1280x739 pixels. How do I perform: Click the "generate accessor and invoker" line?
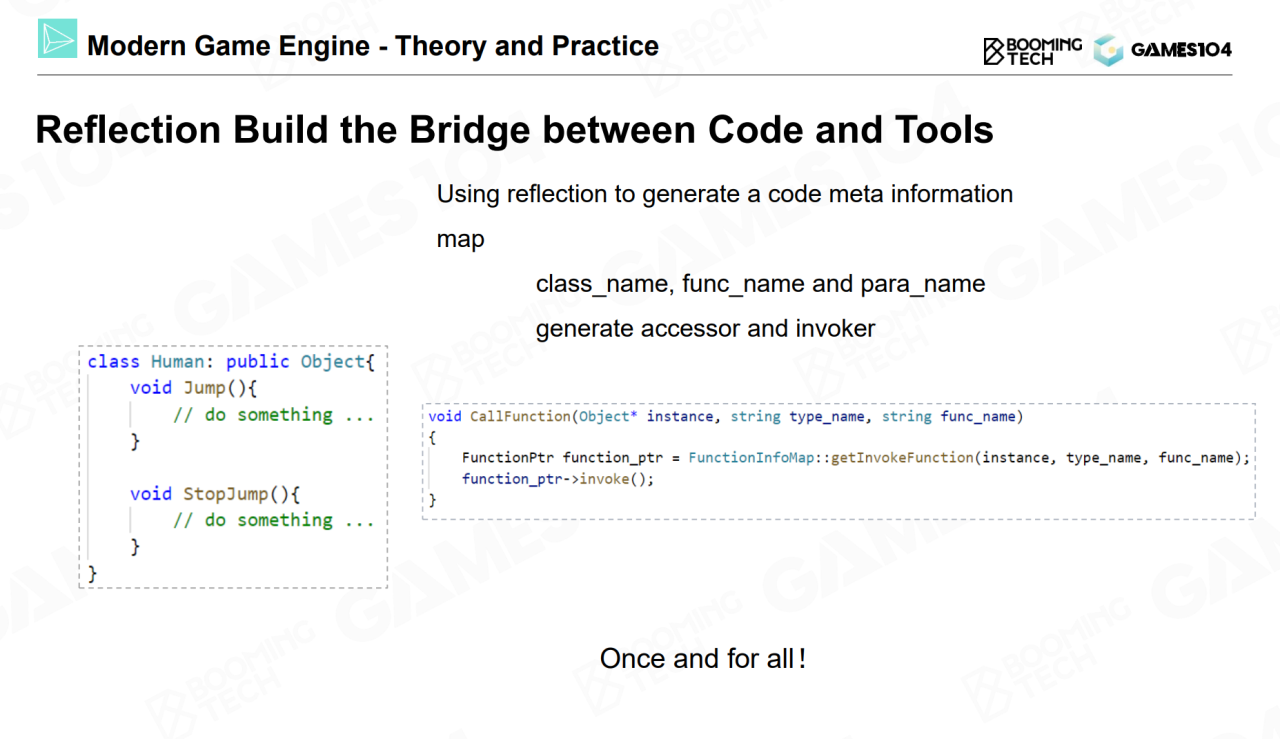[705, 328]
